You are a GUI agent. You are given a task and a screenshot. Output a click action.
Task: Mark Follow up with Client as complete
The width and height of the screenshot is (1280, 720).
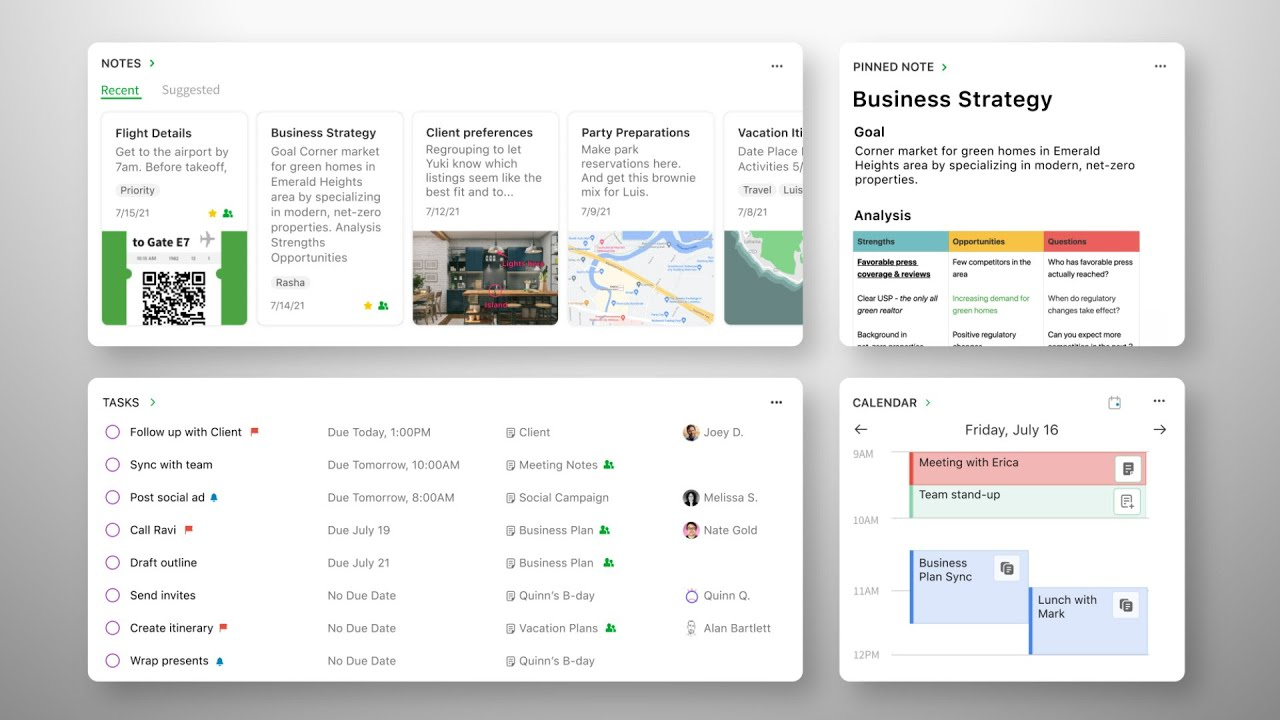(113, 432)
